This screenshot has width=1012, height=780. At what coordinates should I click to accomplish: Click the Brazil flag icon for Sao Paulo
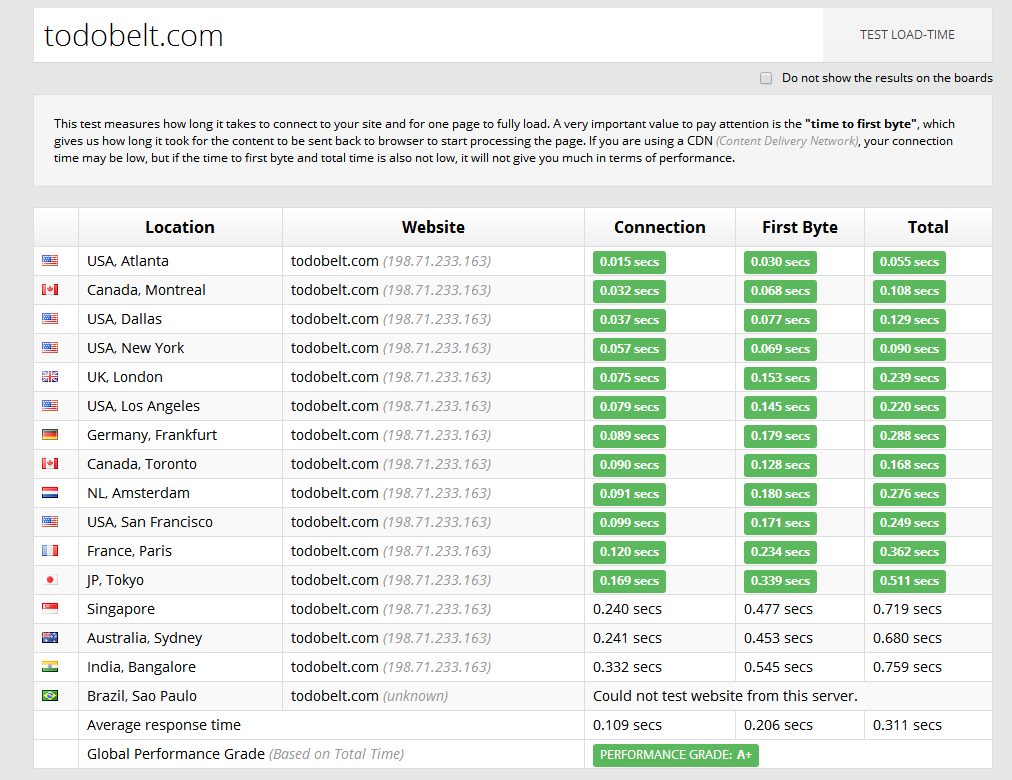pyautogui.click(x=50, y=695)
